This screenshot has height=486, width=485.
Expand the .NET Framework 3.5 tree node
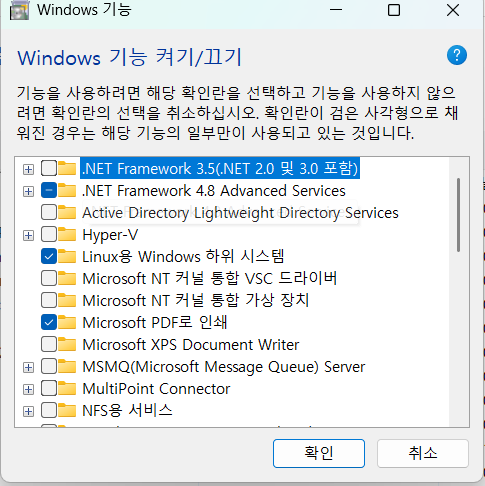coord(28,169)
